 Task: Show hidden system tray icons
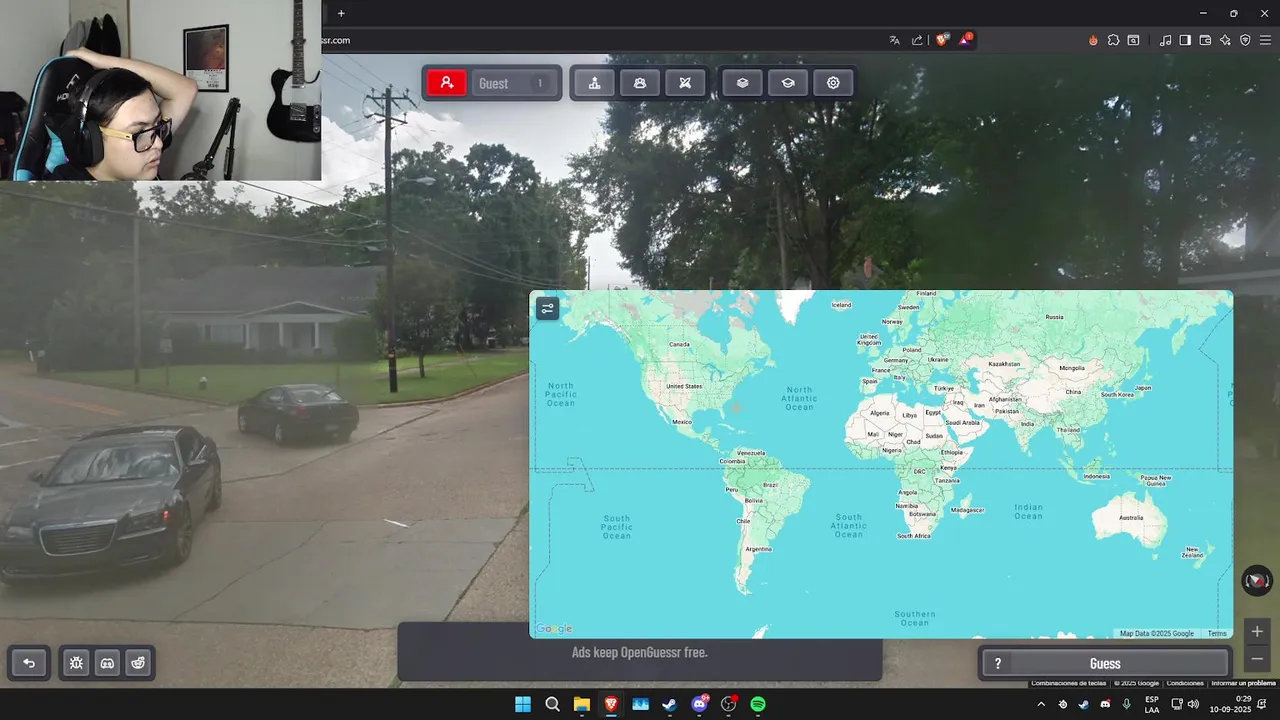click(1040, 704)
